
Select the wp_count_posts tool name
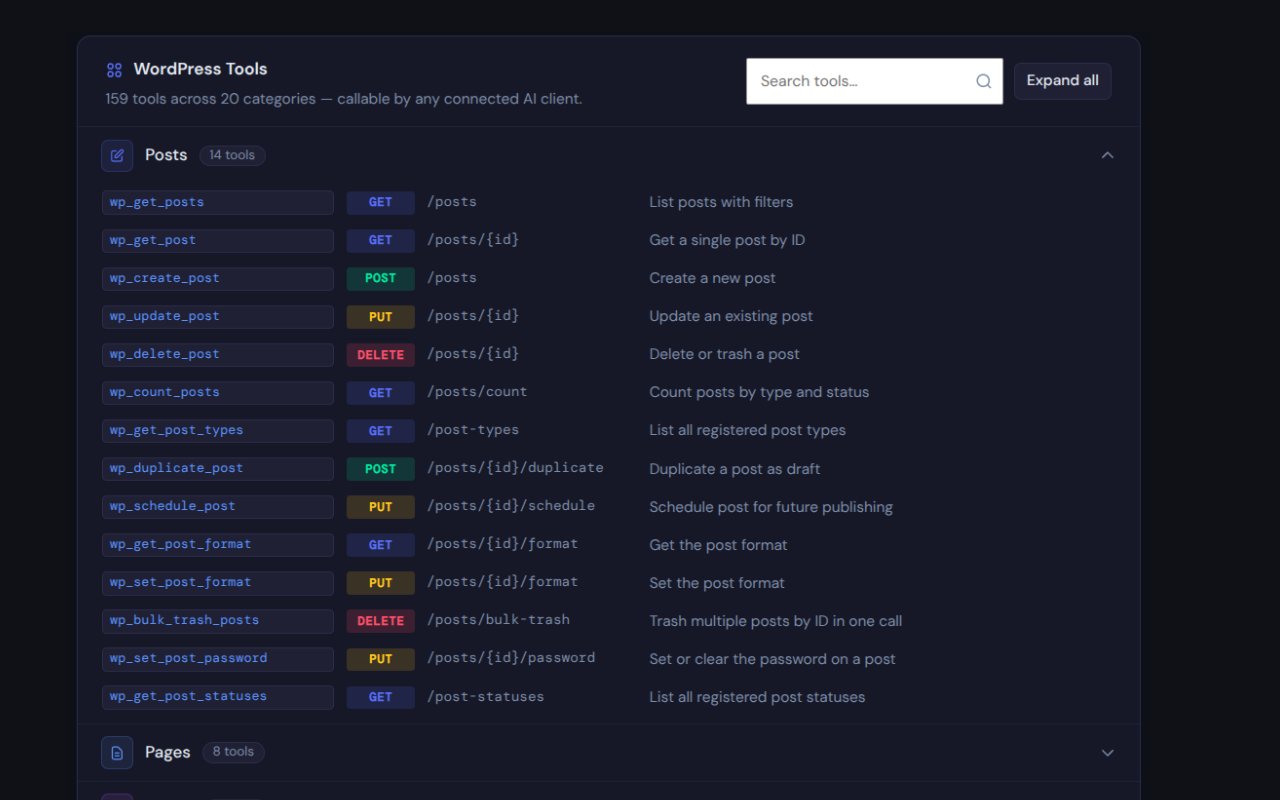[218, 392]
